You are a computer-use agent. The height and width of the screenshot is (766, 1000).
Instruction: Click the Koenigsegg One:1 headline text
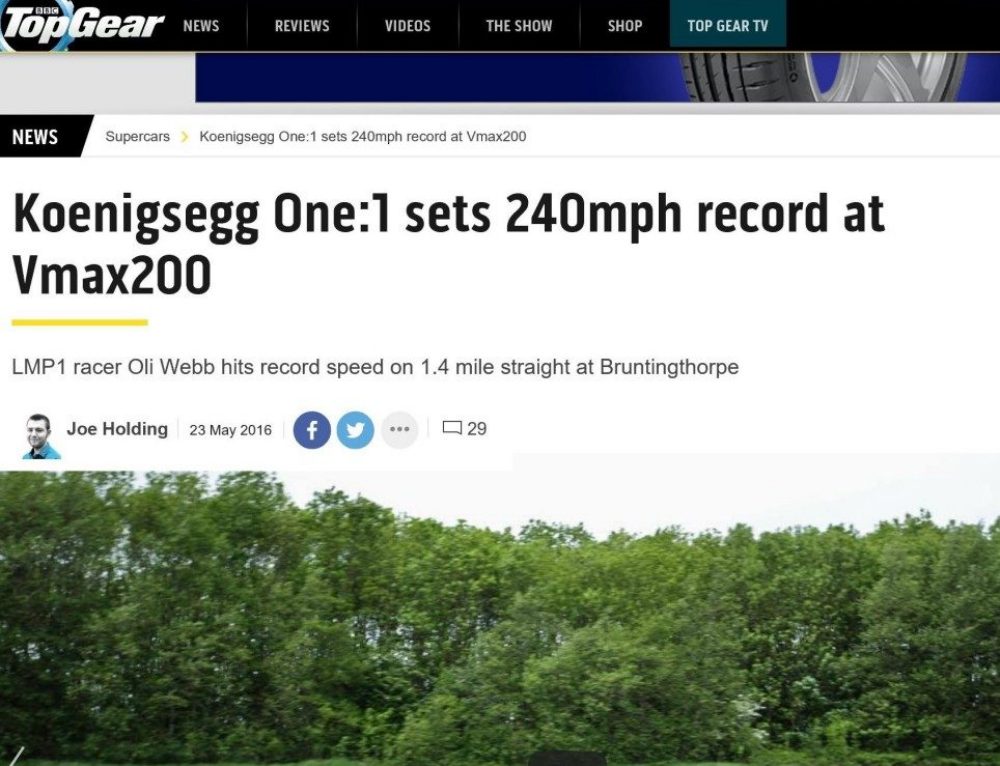[448, 245]
